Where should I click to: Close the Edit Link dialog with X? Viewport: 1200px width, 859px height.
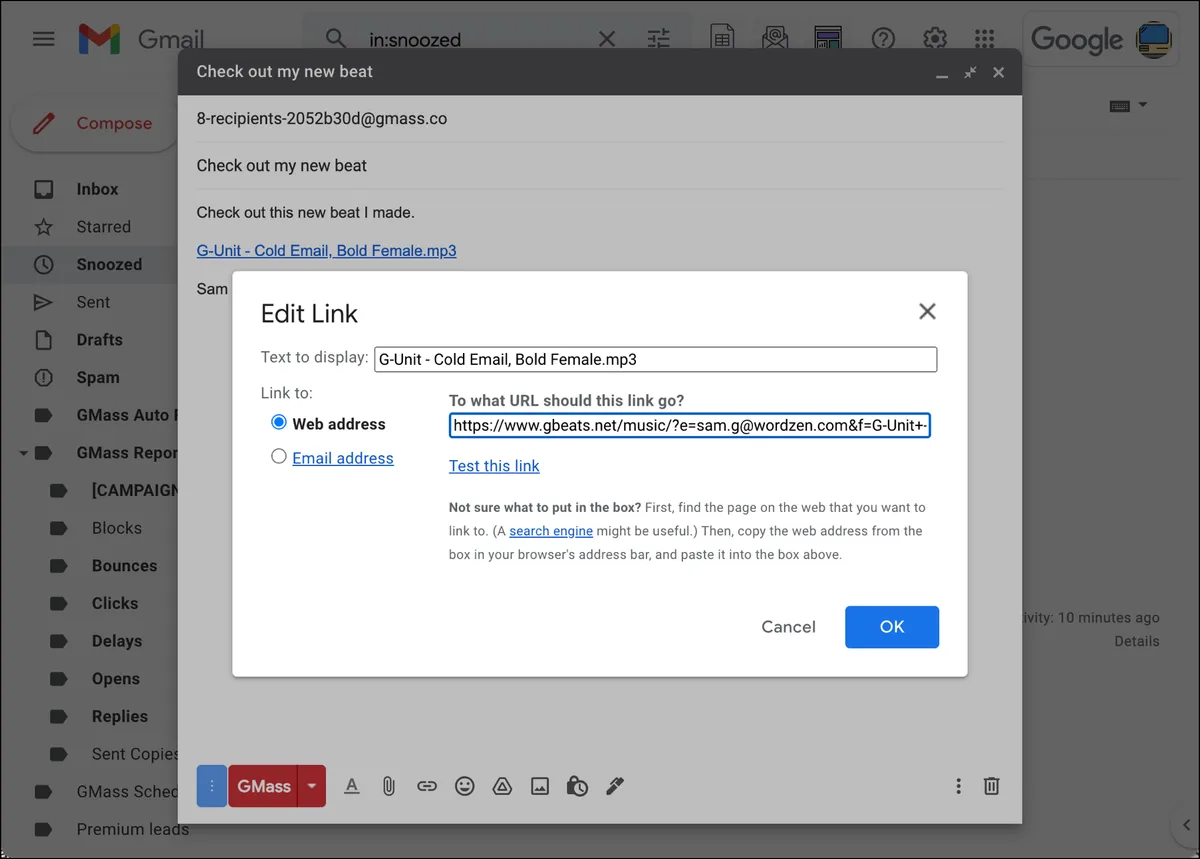tap(927, 311)
